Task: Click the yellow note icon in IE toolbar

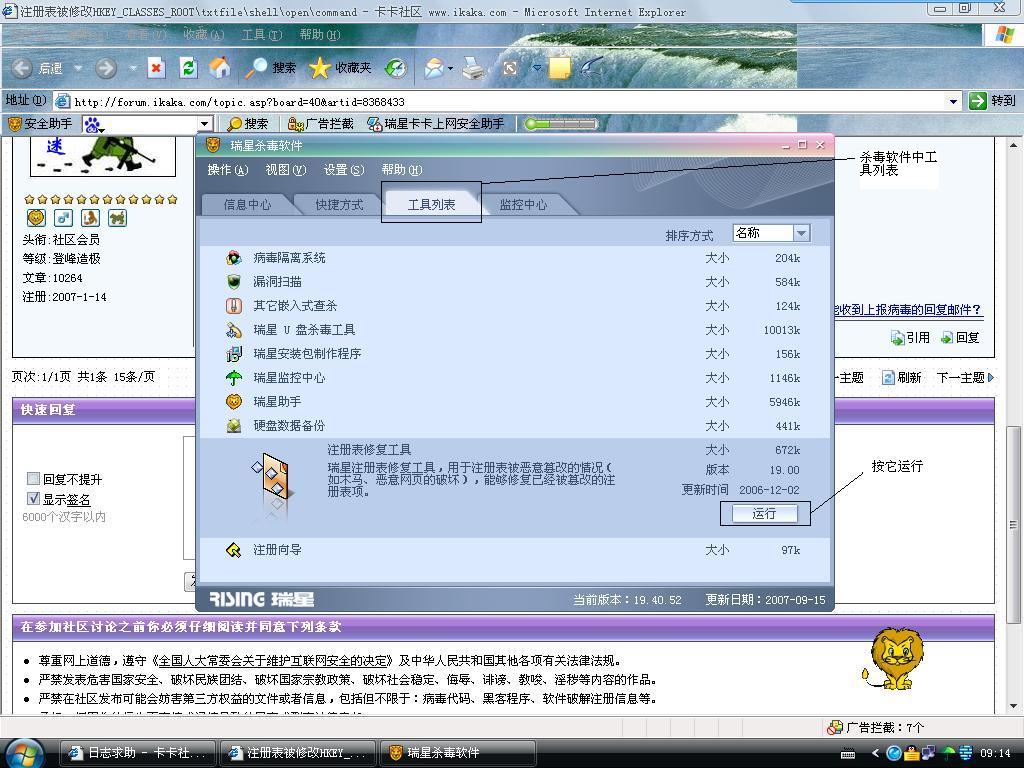Action: (560, 67)
